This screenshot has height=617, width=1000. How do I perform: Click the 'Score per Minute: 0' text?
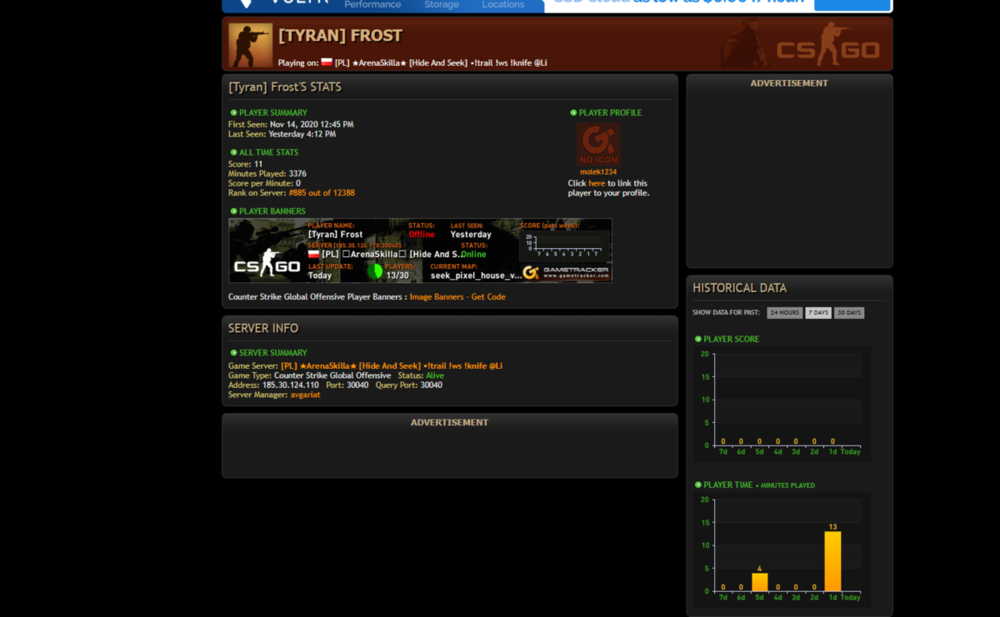(x=264, y=183)
